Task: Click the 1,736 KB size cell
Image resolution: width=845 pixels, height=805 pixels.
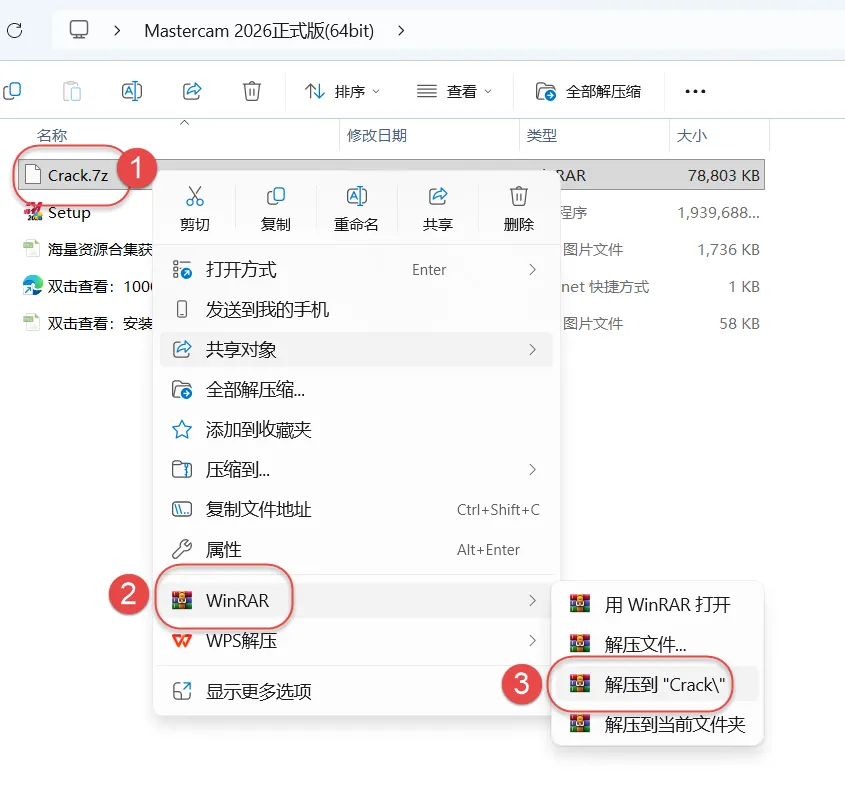Action: click(x=729, y=249)
